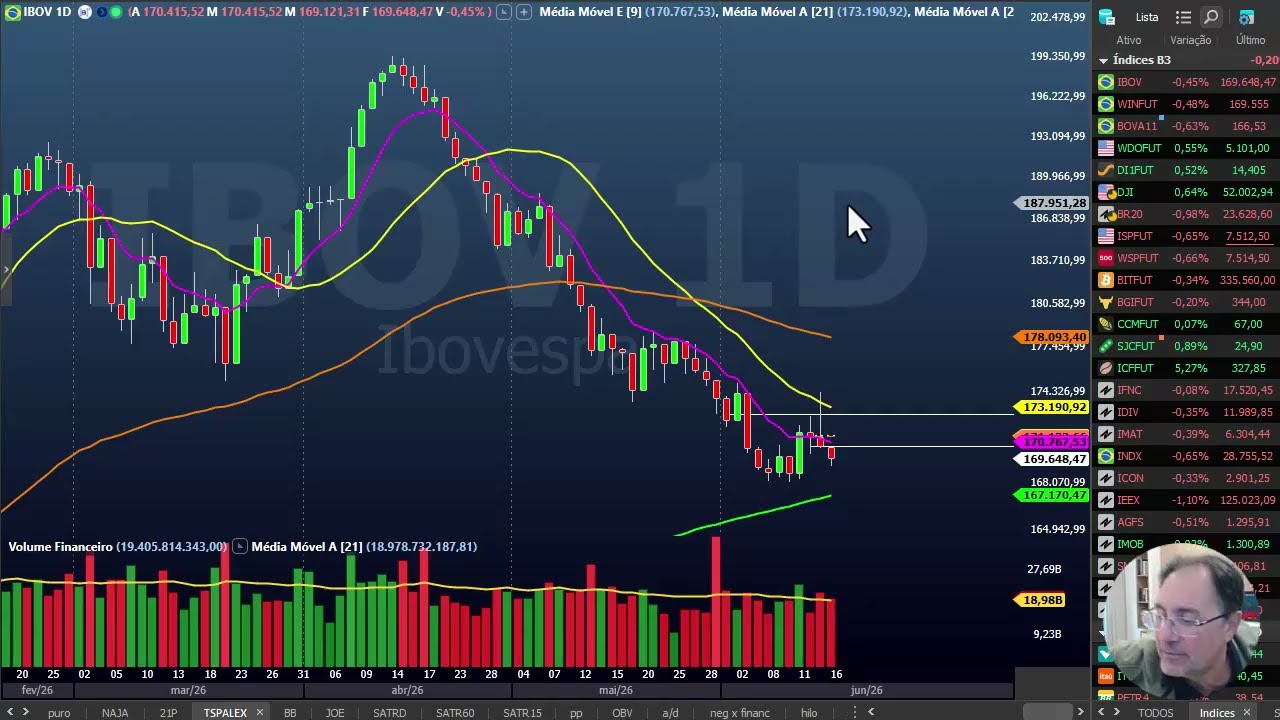Select the CCMFUT row in watchlist
The height and width of the screenshot is (720, 1280).
pyautogui.click(x=1188, y=324)
